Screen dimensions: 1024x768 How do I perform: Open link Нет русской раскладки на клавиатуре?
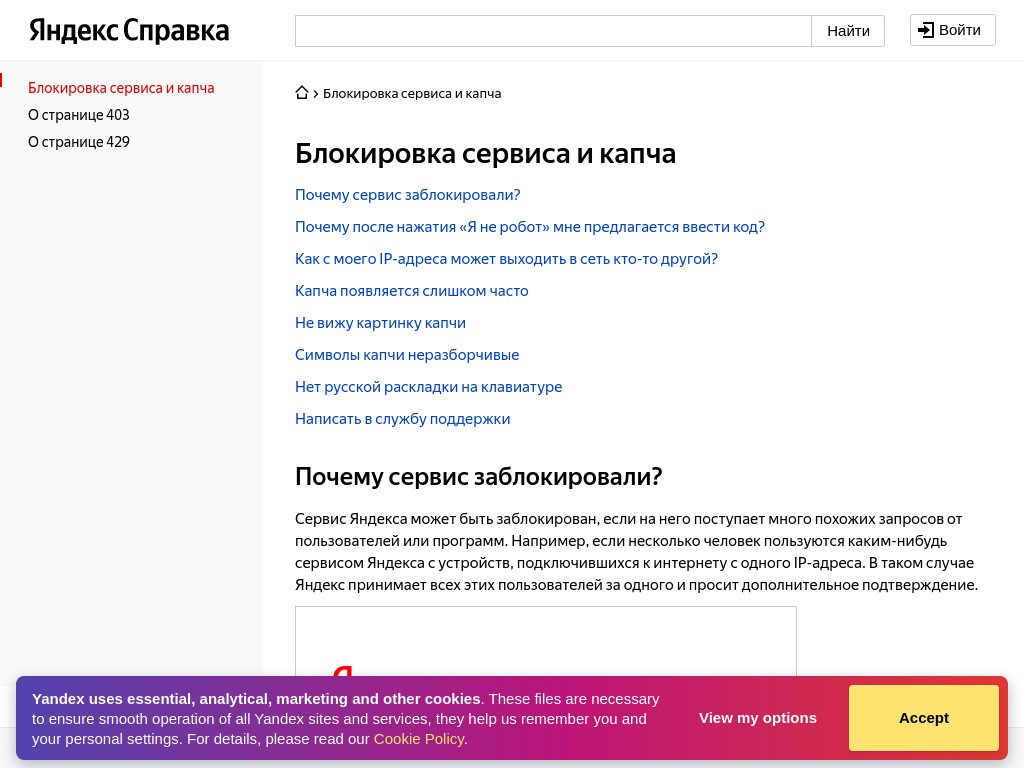[428, 387]
